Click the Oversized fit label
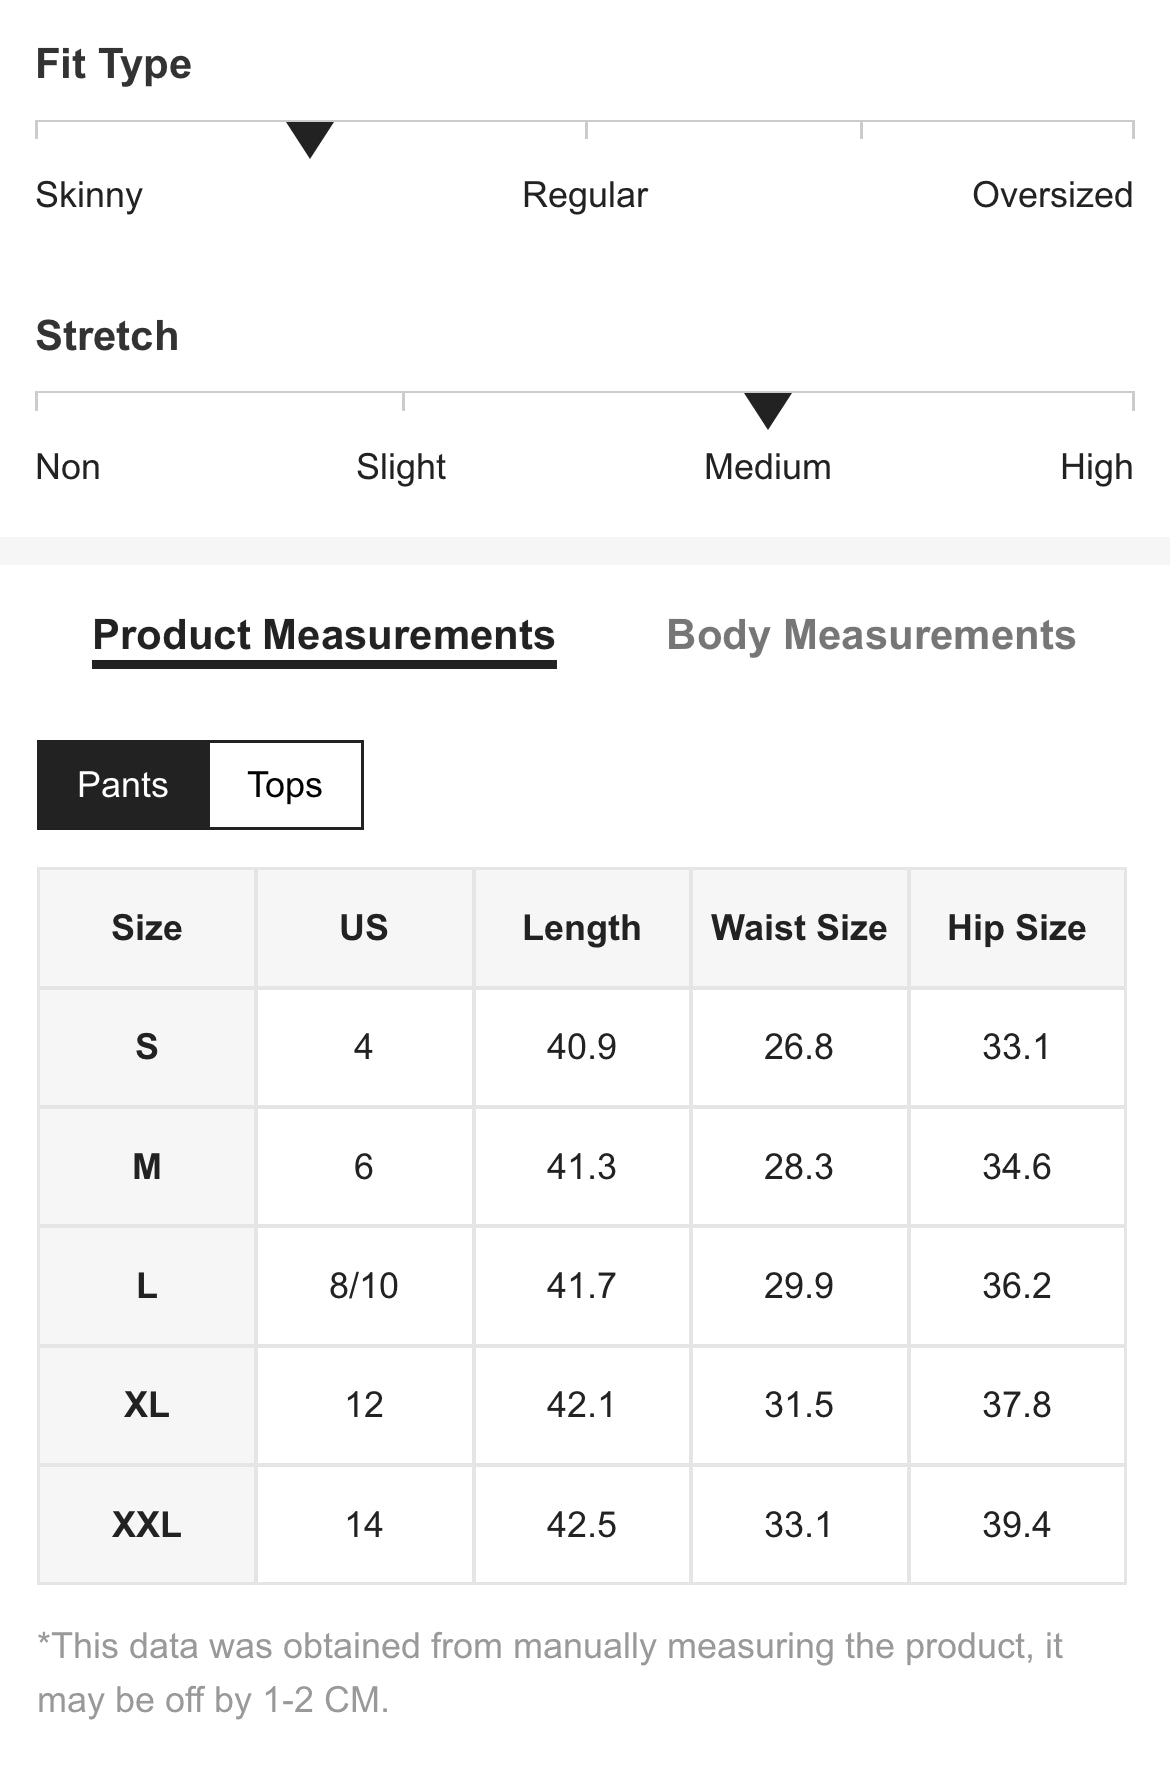Image resolution: width=1170 pixels, height=1783 pixels. (x=1052, y=195)
